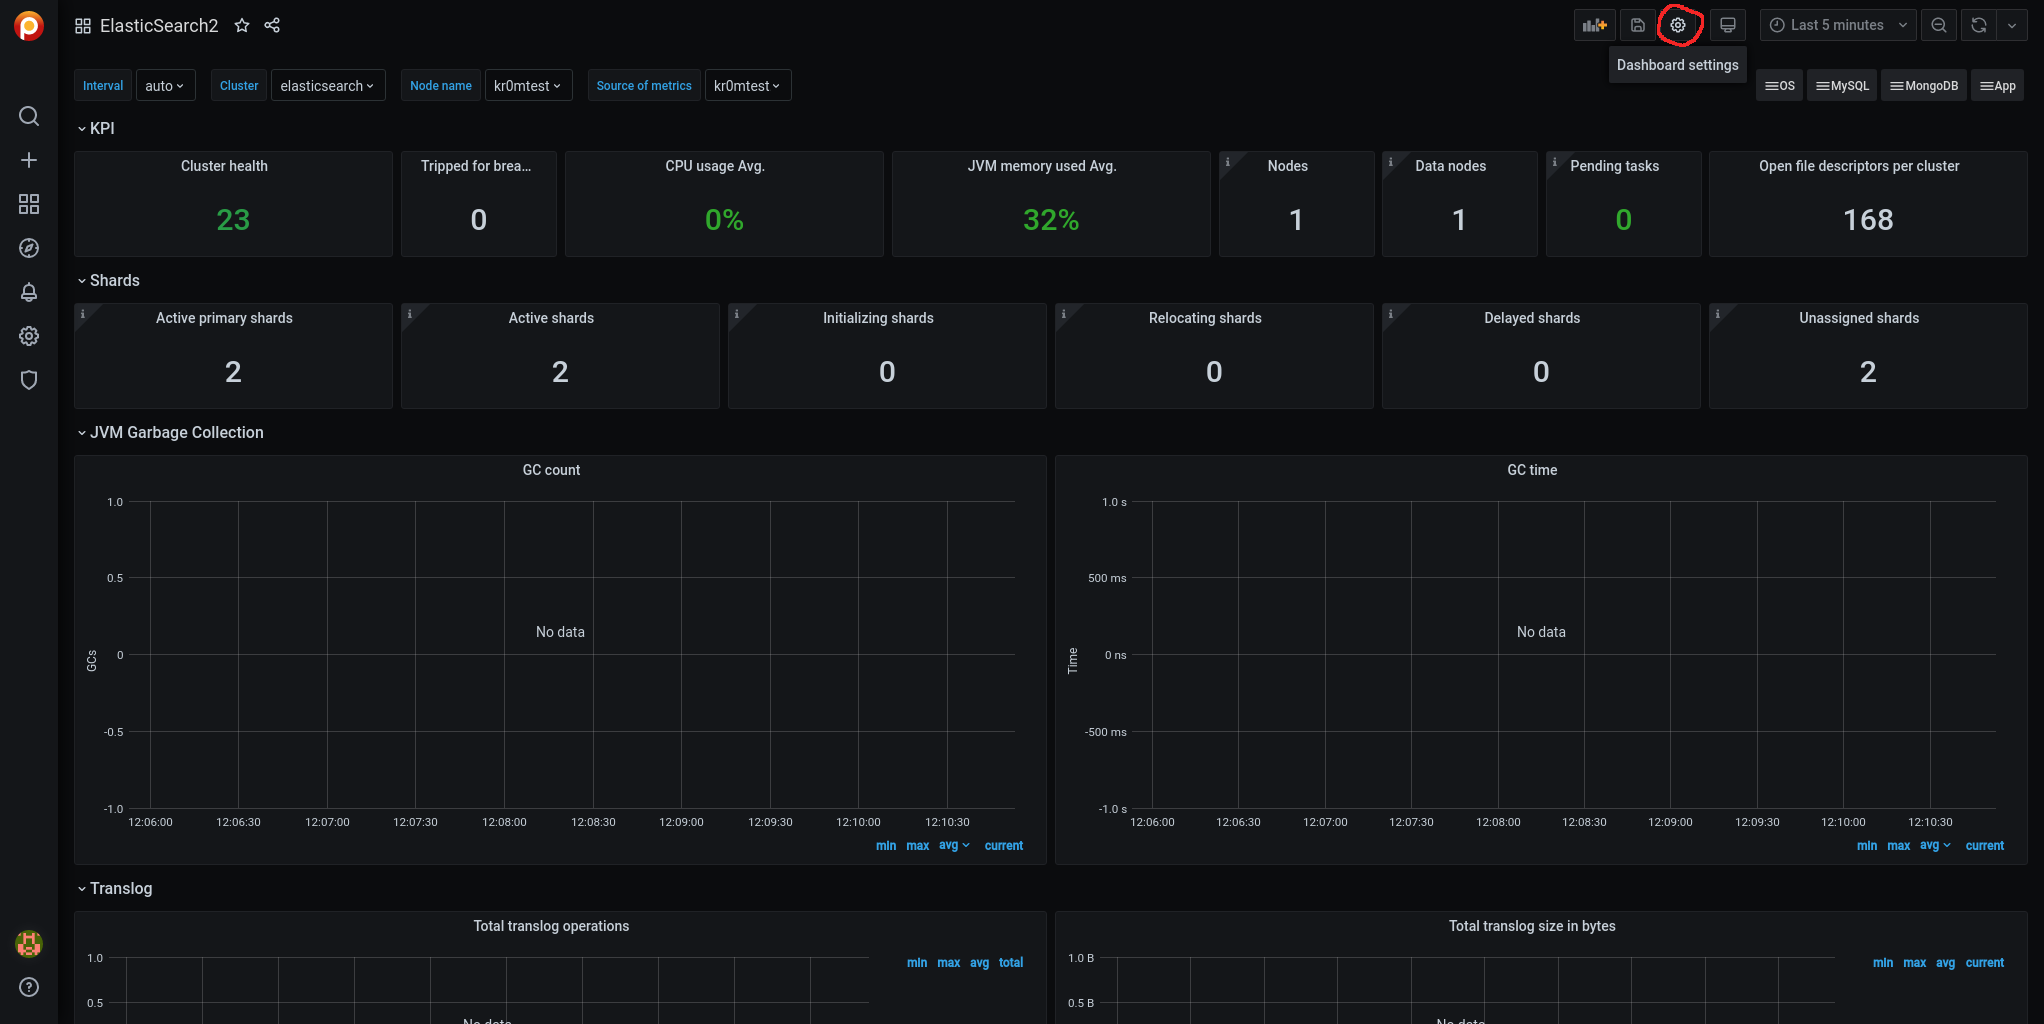The width and height of the screenshot is (2044, 1024).
Task: Open the Dashboard settings gear icon
Action: 1678,25
